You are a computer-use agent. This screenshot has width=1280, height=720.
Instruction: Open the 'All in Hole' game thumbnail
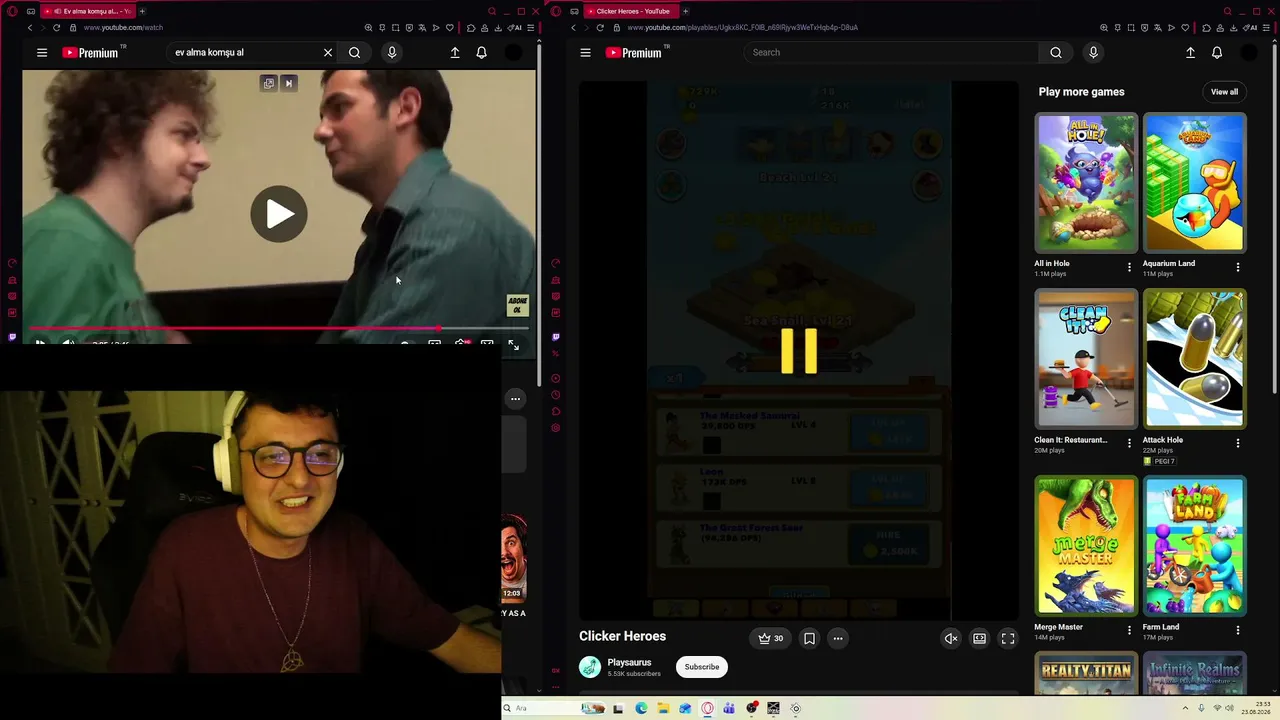(1086, 182)
